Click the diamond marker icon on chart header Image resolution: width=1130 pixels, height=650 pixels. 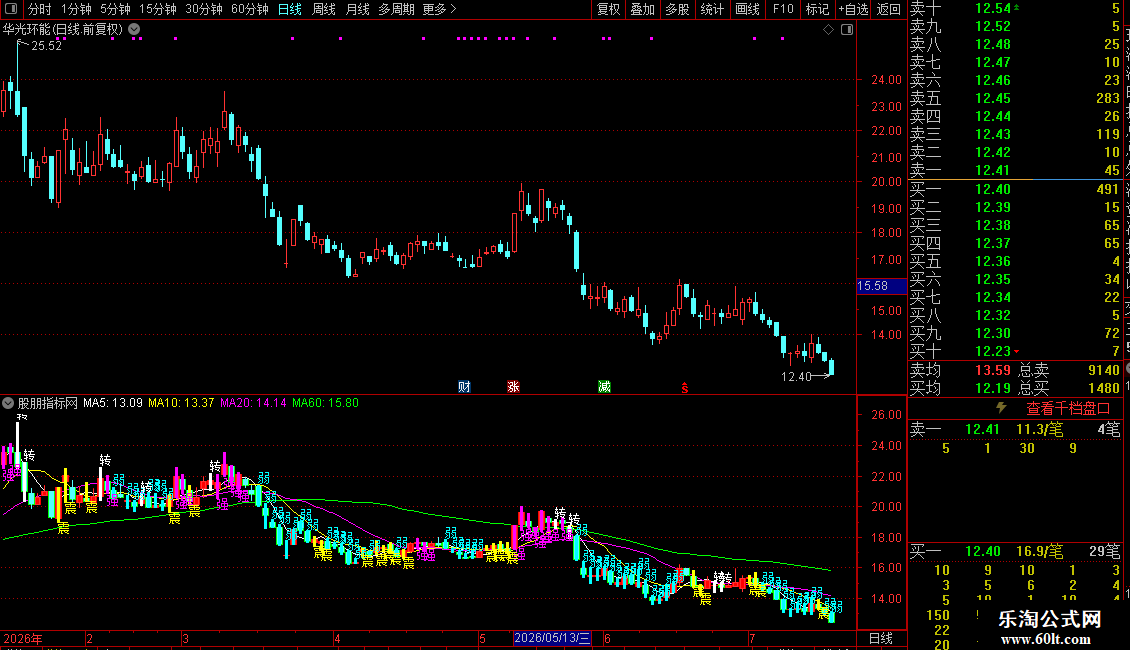tap(828, 30)
